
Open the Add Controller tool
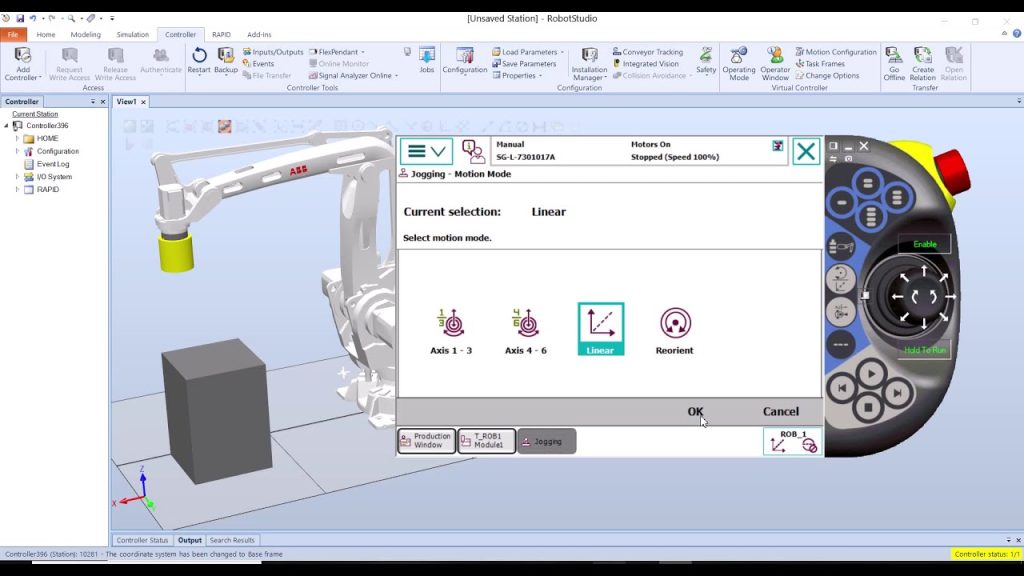pos(22,64)
